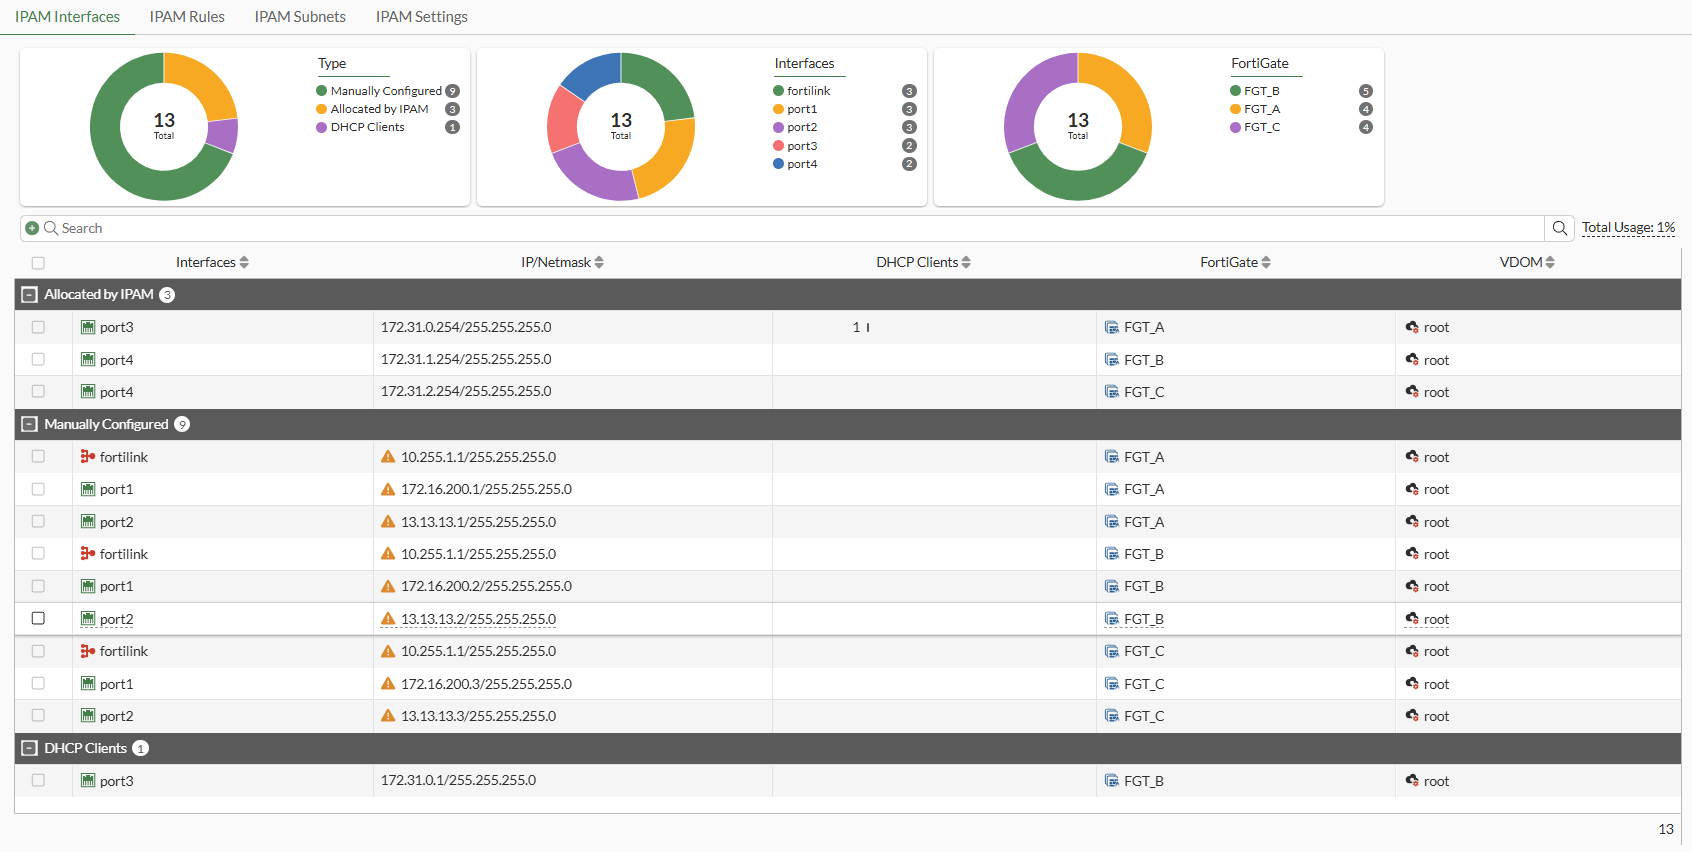The width and height of the screenshot is (1692, 852).
Task: Open the IPAM Subnets tab
Action: click(x=300, y=17)
